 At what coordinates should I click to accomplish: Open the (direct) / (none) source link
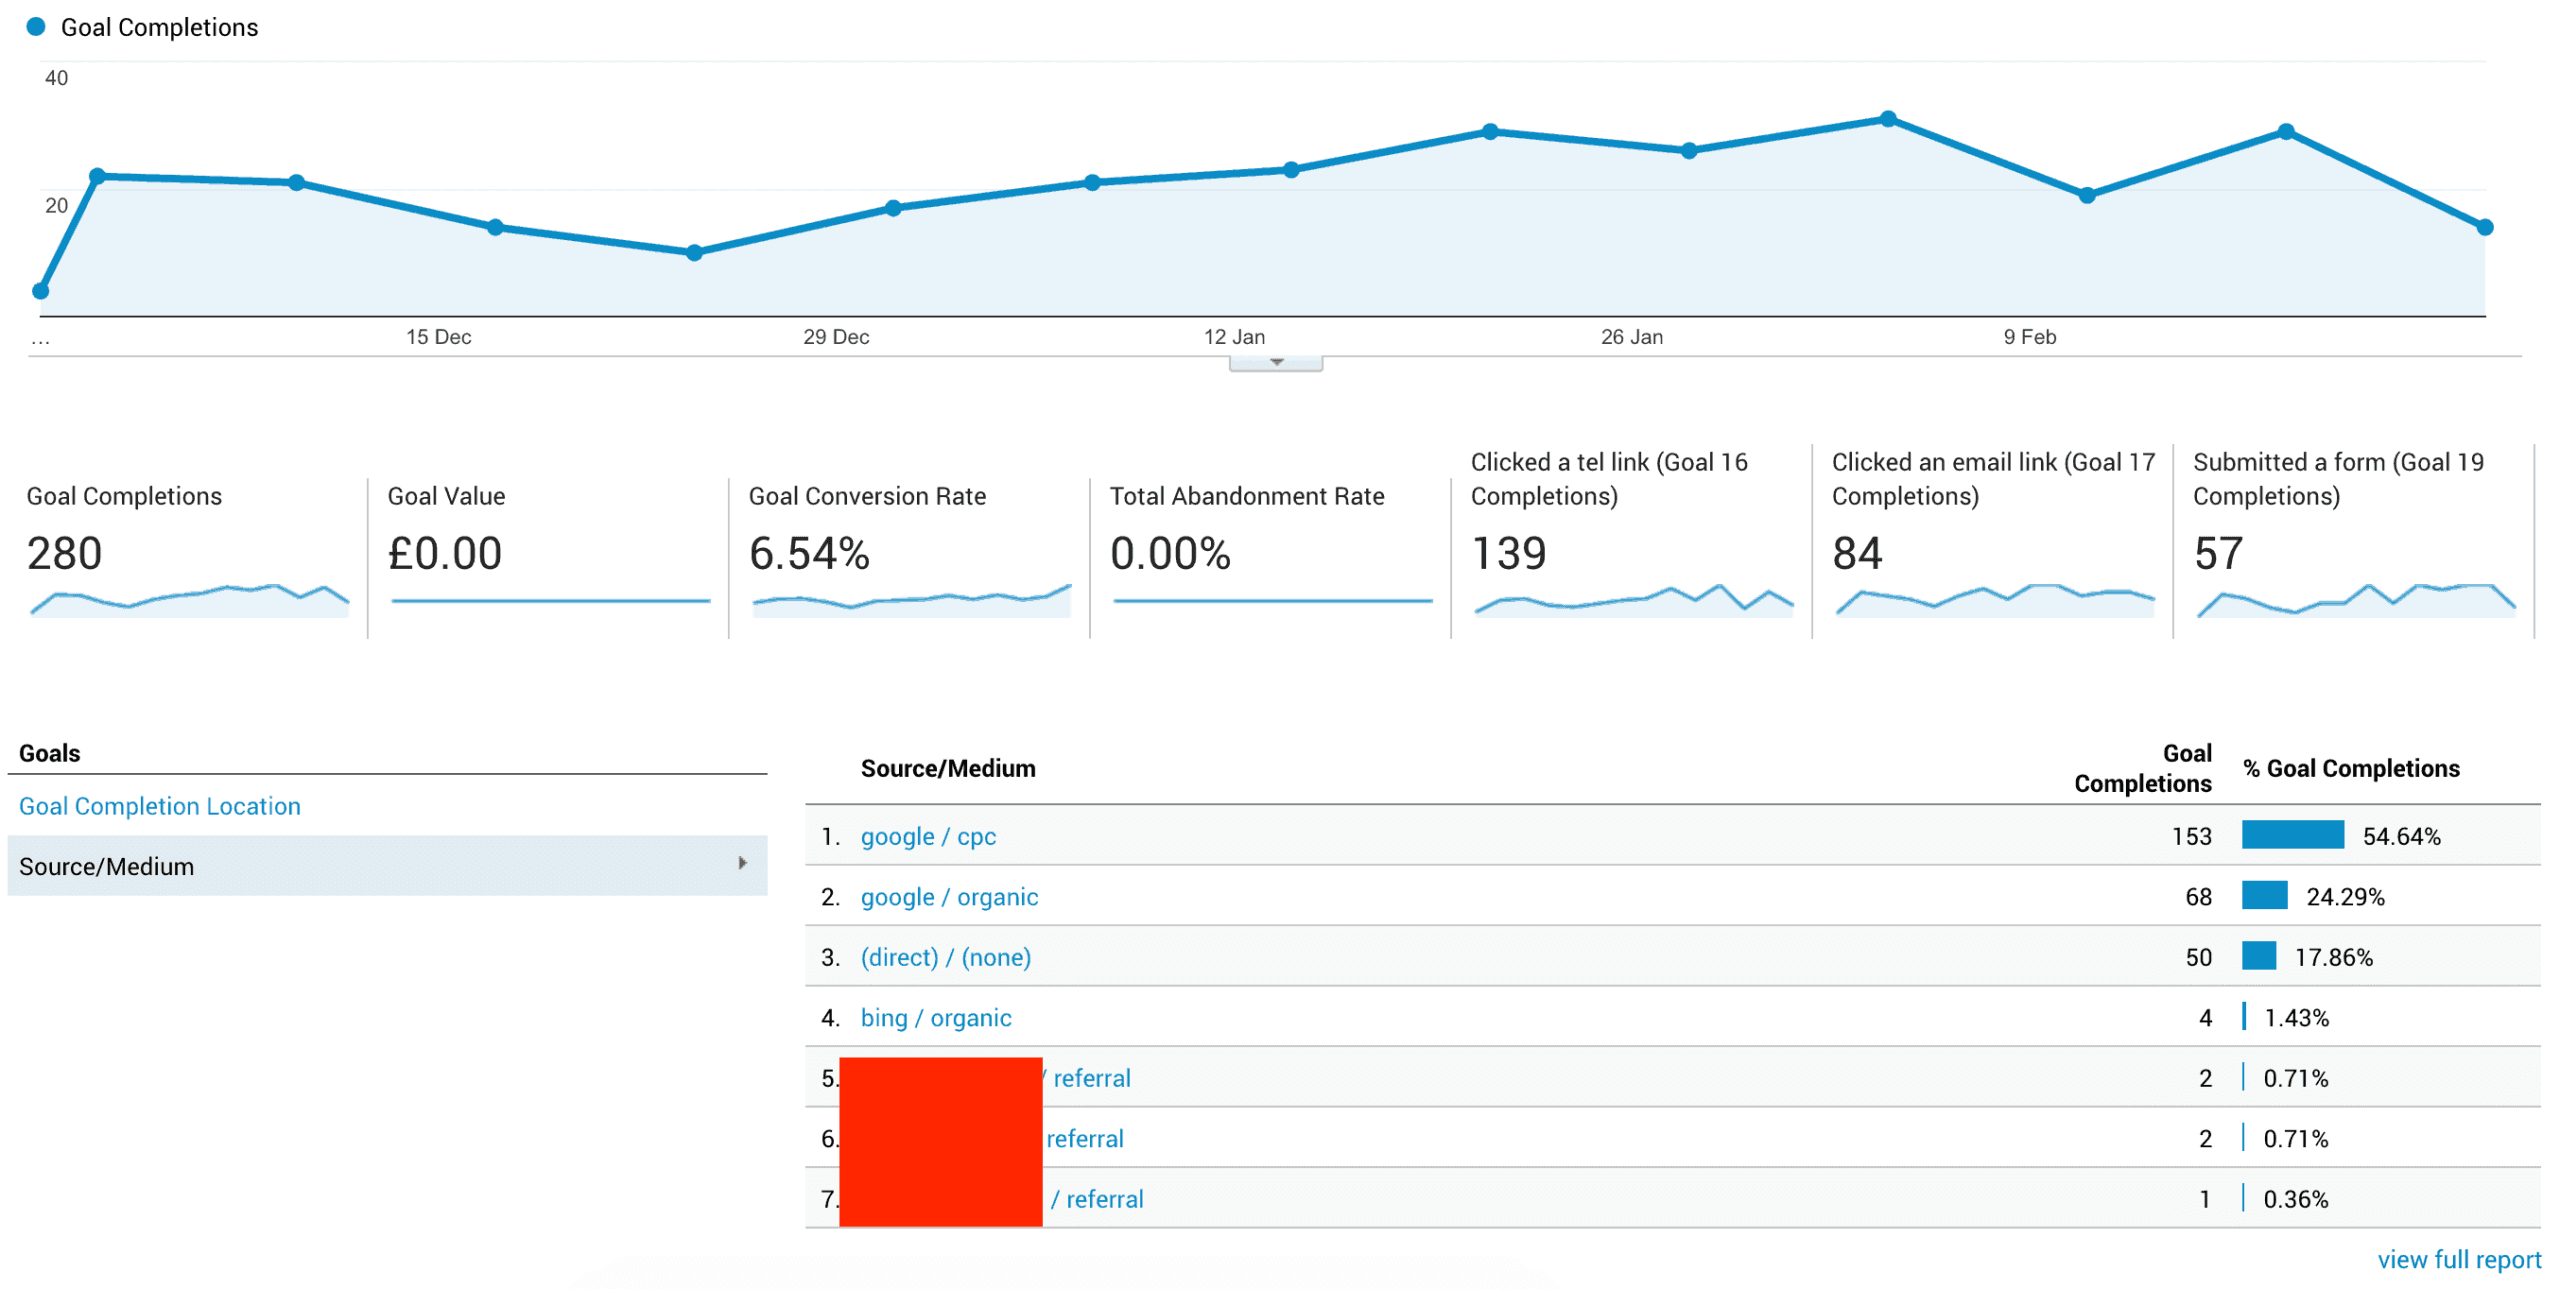pos(945,957)
